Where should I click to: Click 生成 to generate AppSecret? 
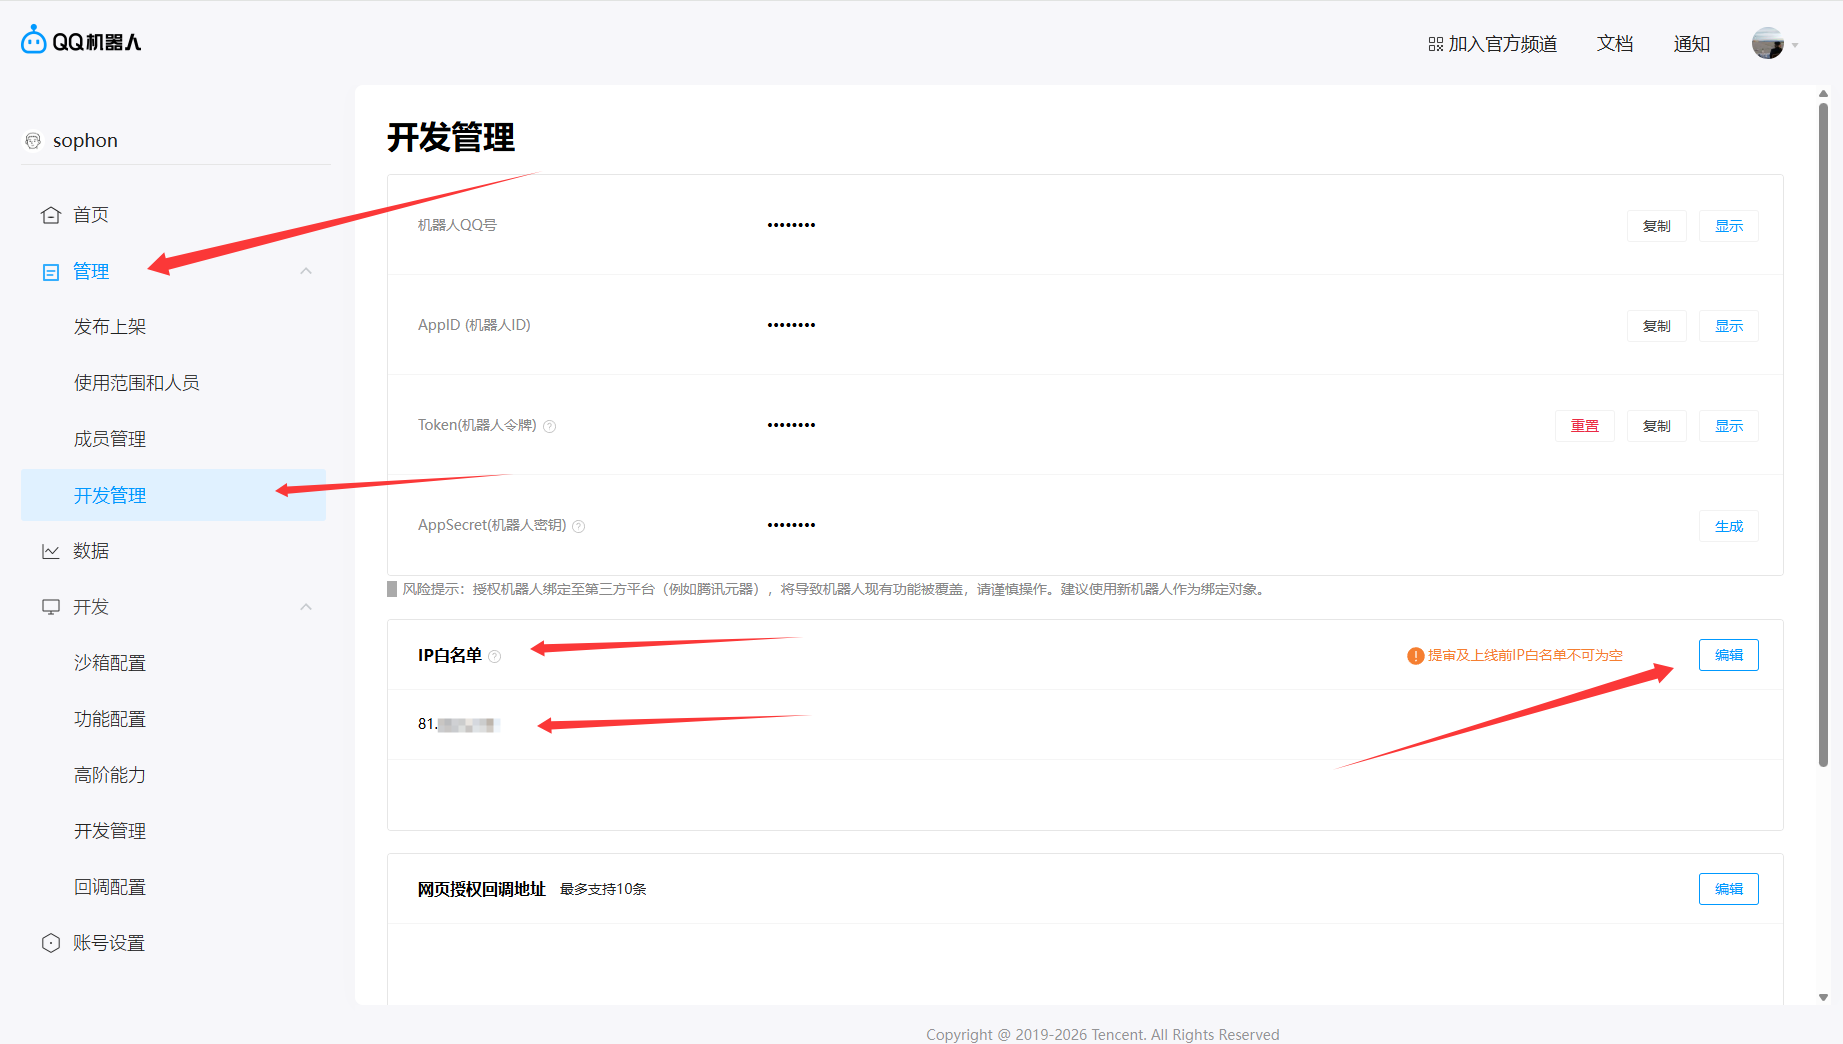coord(1728,526)
